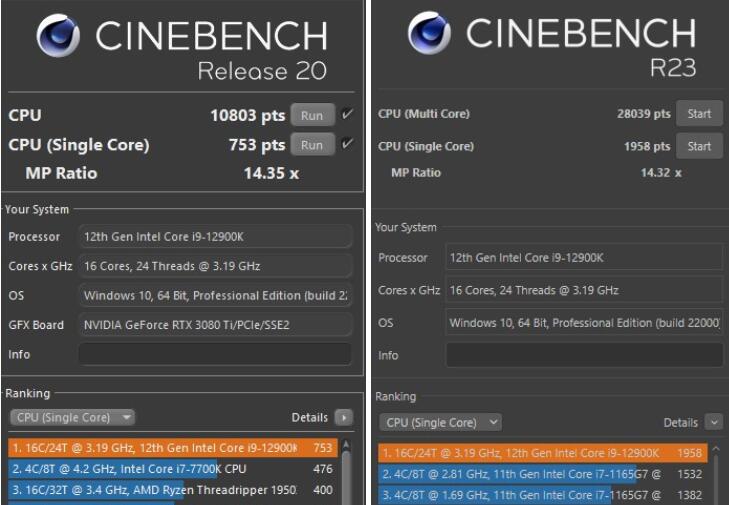
Task: Click the Info text field in R20
Action: coord(215,354)
